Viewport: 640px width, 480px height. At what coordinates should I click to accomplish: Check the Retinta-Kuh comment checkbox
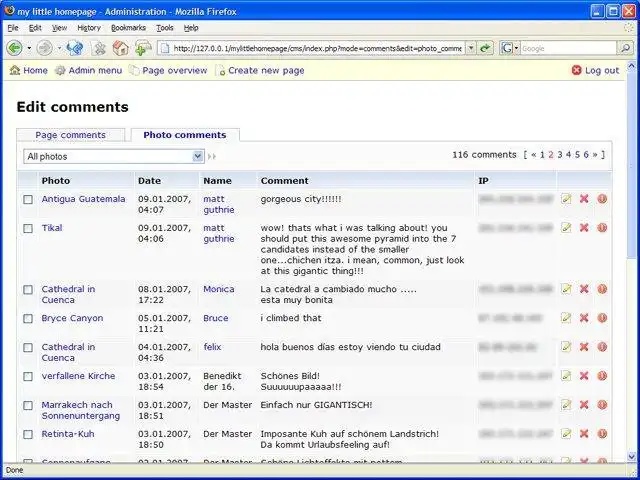pos(28,434)
